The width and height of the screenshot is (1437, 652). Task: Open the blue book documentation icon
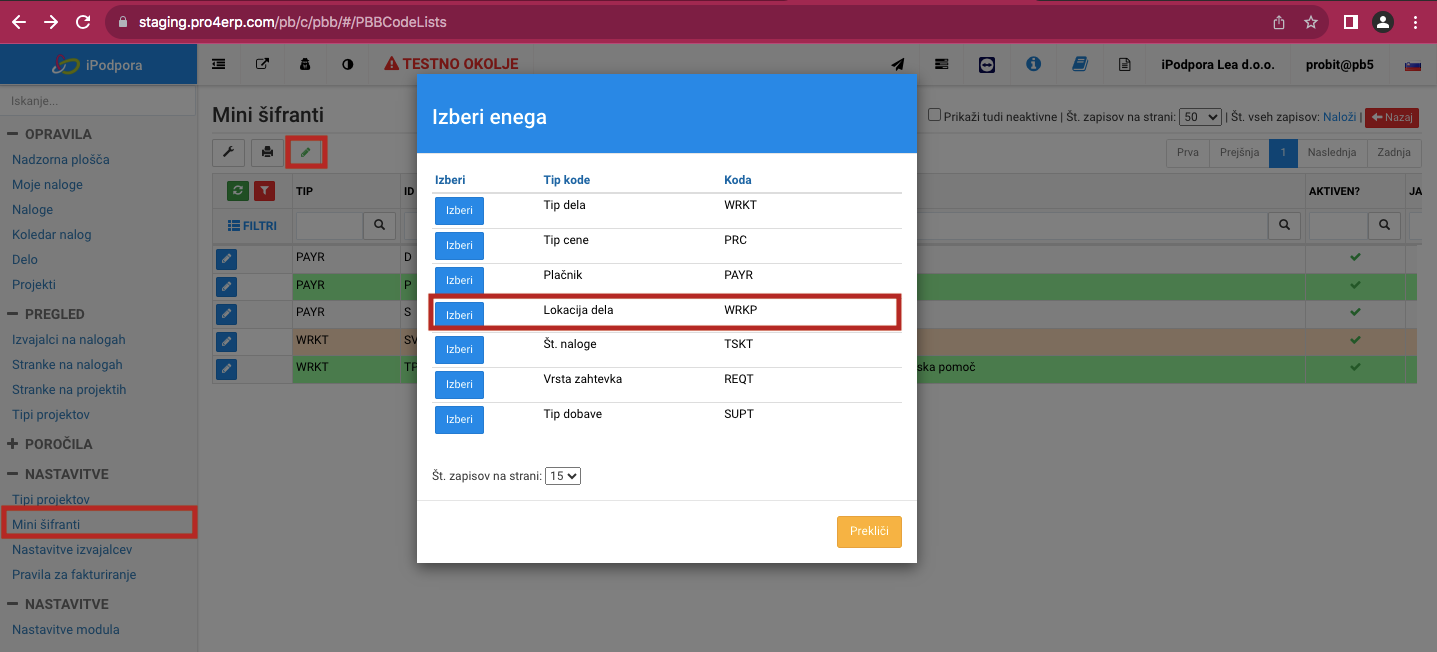(1080, 64)
